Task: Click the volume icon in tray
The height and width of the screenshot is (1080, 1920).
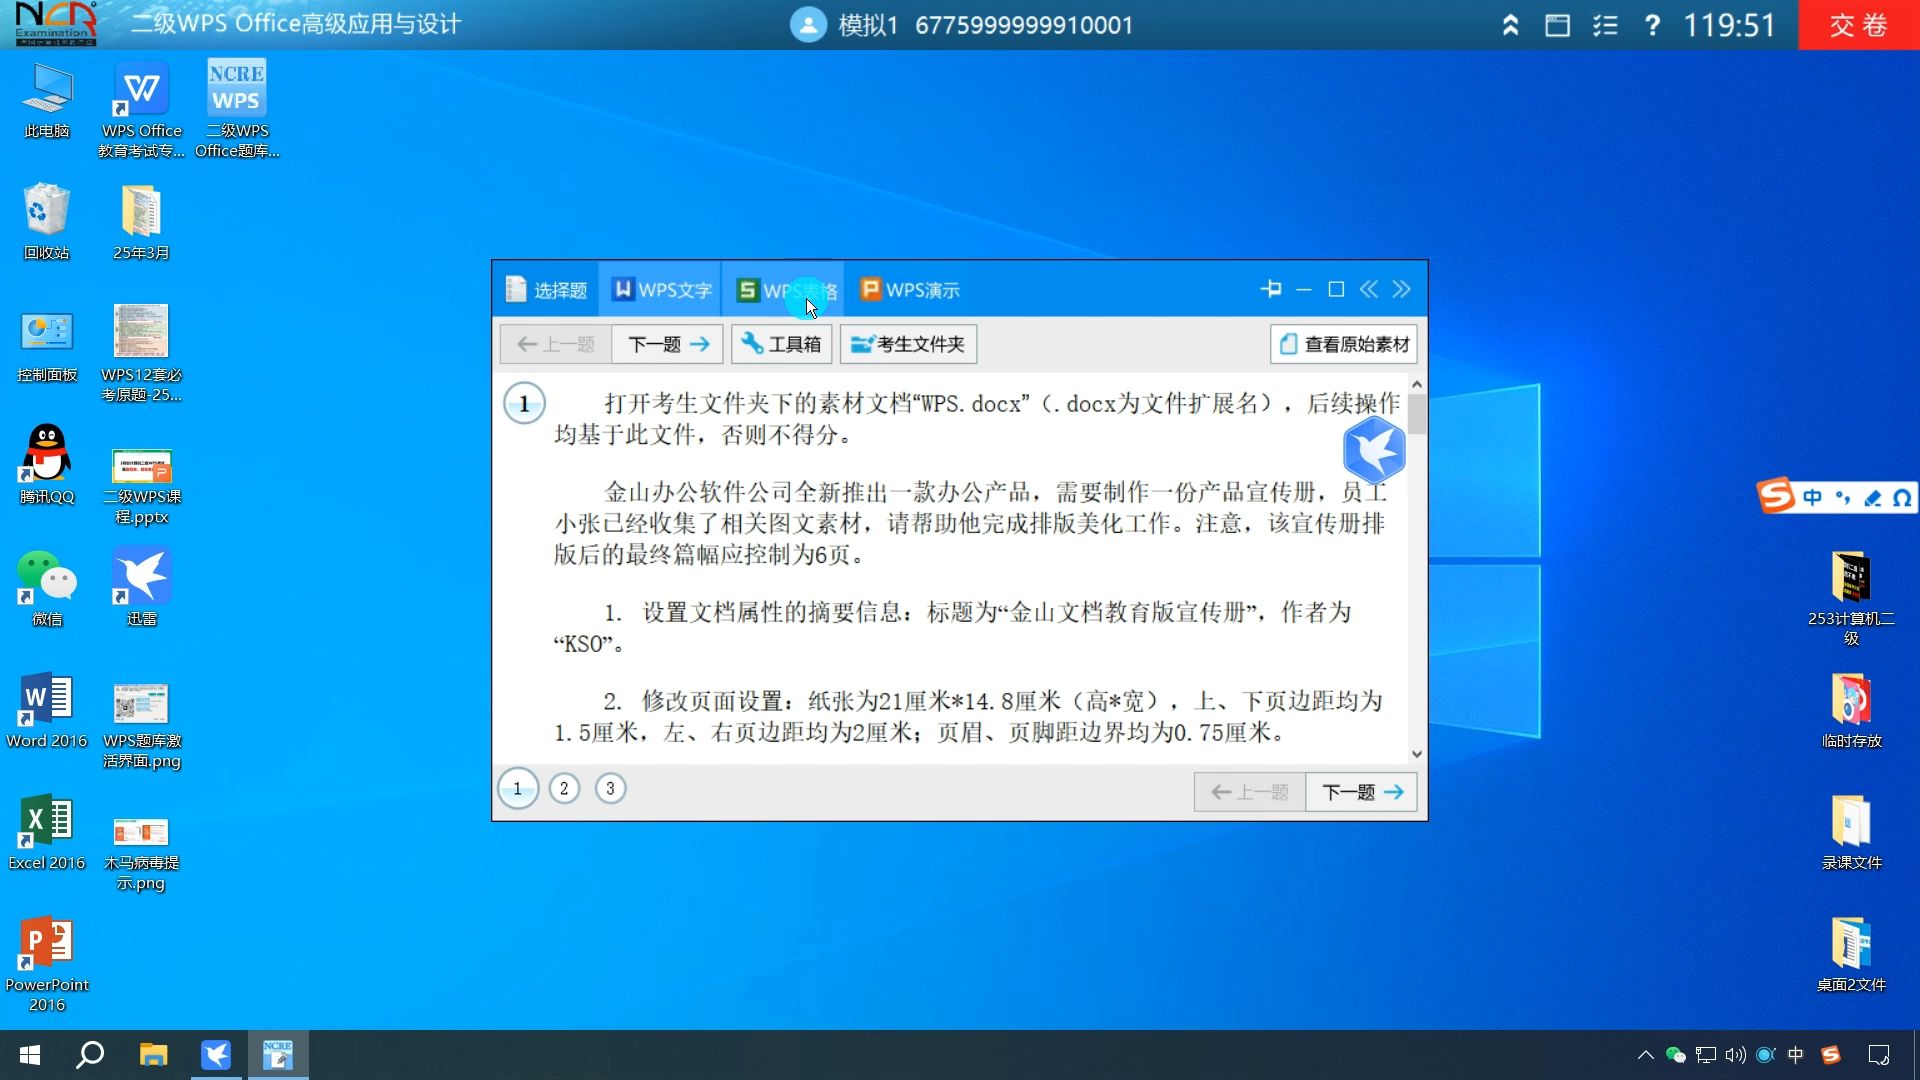Action: pyautogui.click(x=1735, y=1055)
